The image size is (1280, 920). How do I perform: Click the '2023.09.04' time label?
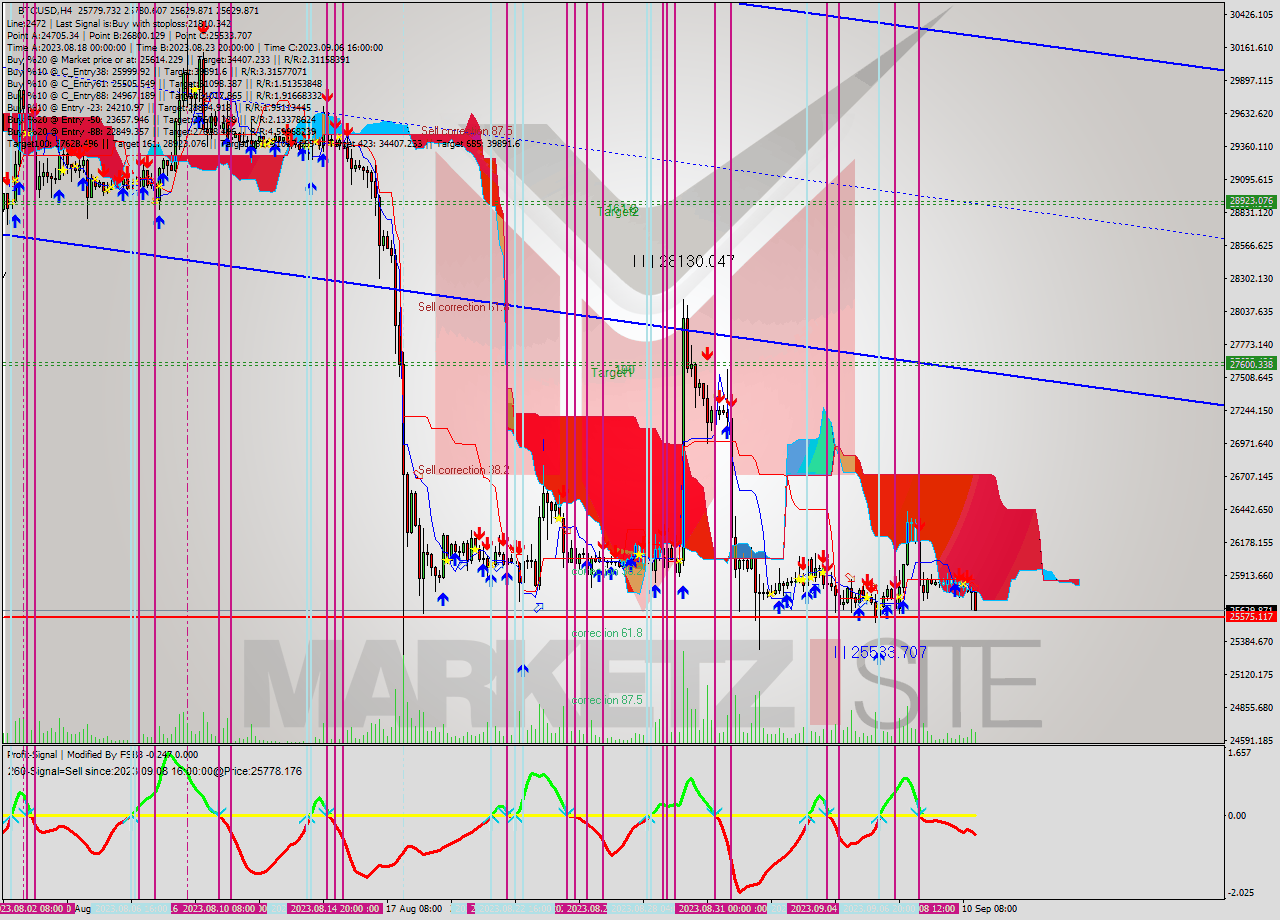(813, 909)
